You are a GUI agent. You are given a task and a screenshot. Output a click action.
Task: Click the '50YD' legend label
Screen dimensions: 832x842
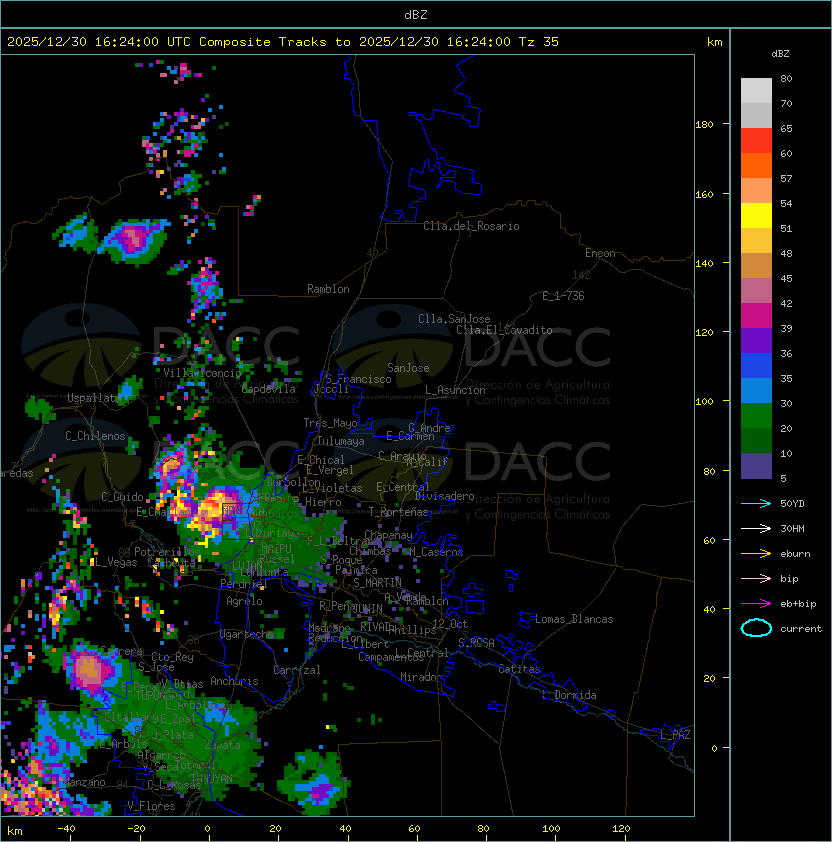tap(792, 504)
